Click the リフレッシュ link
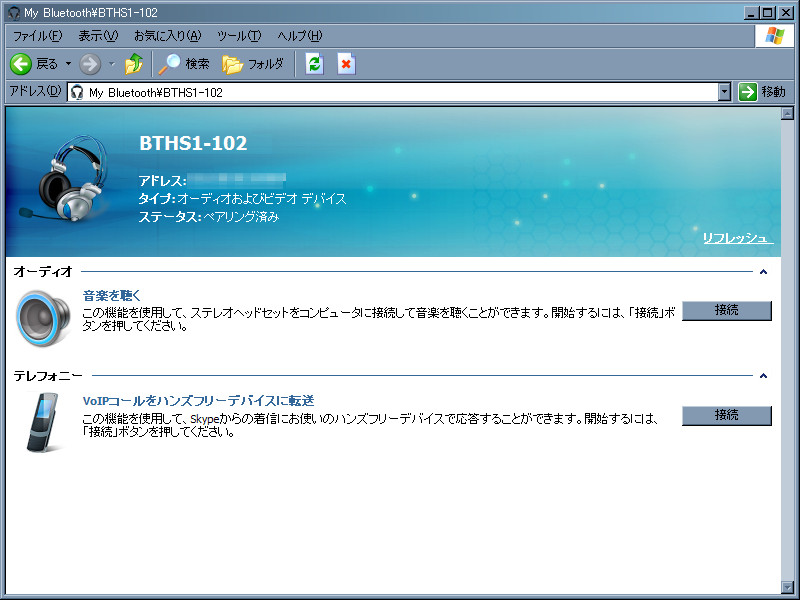The width and height of the screenshot is (800, 600). [738, 238]
